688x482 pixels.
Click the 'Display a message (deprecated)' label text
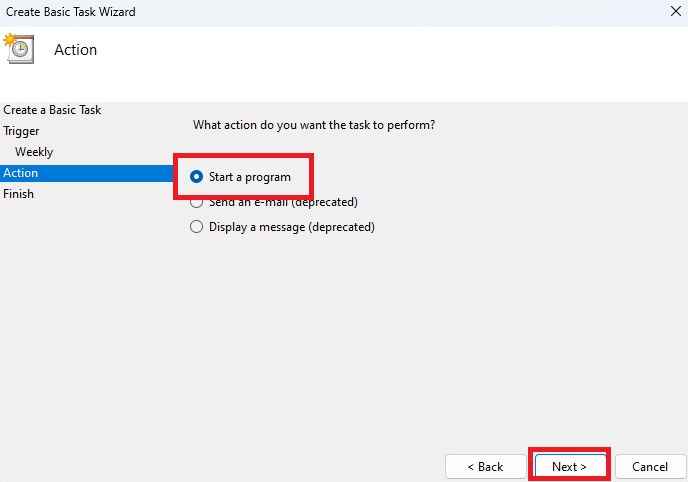pos(292,227)
